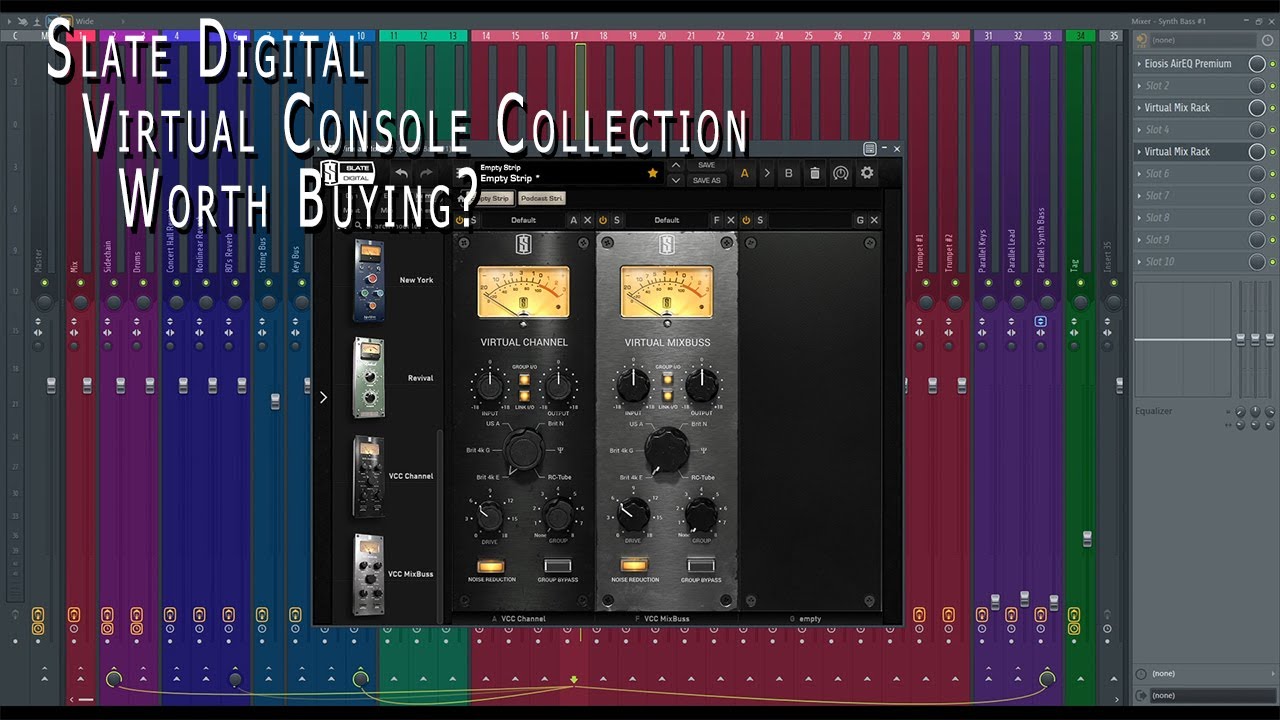Image resolution: width=1280 pixels, height=720 pixels.
Task: Open Slot 2 arrow menu in mixer
Action: click(1139, 86)
